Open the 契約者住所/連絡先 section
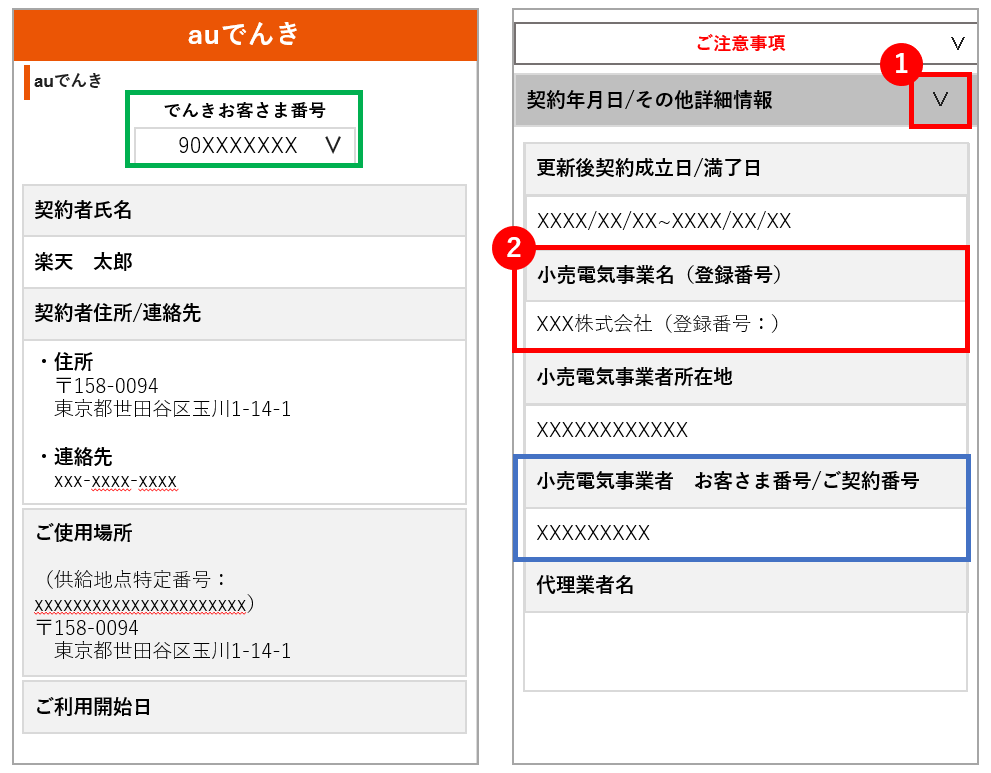 click(243, 313)
